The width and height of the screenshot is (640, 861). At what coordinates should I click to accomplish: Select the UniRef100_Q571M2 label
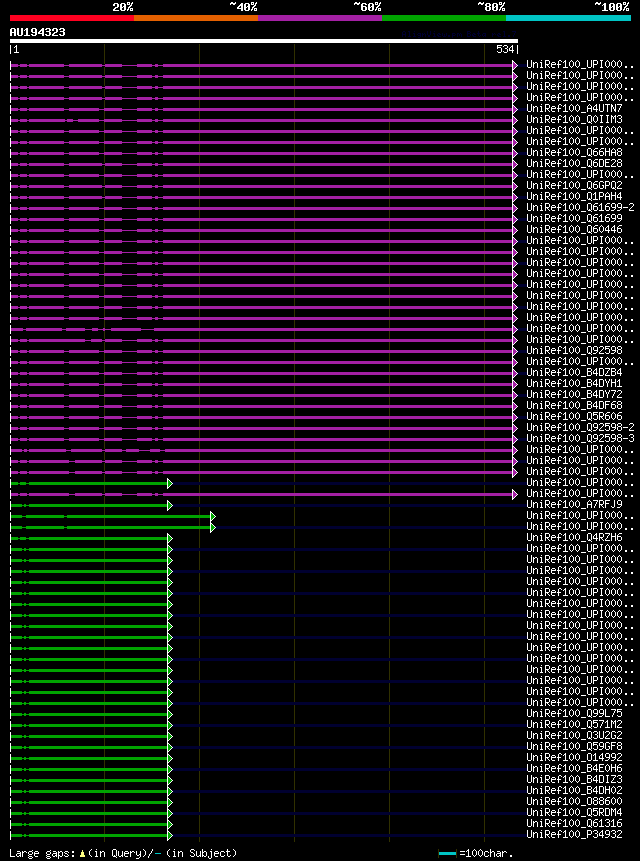[x=574, y=725]
